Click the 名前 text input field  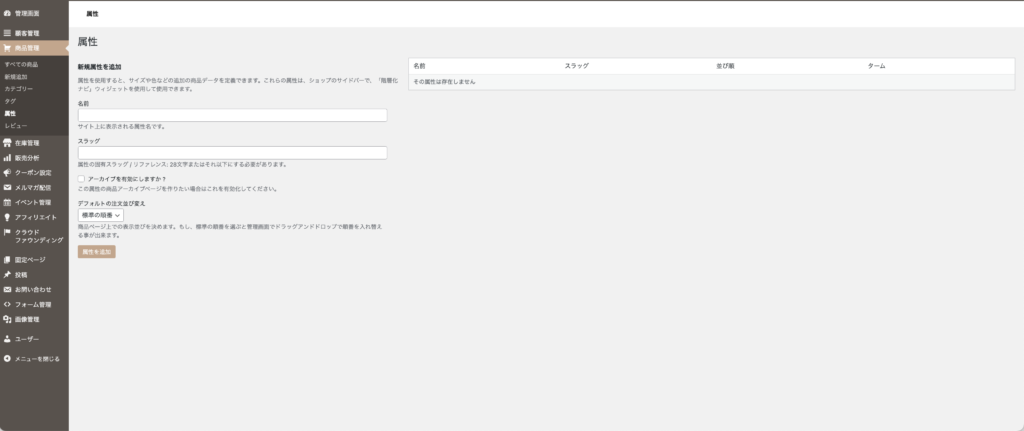(232, 115)
